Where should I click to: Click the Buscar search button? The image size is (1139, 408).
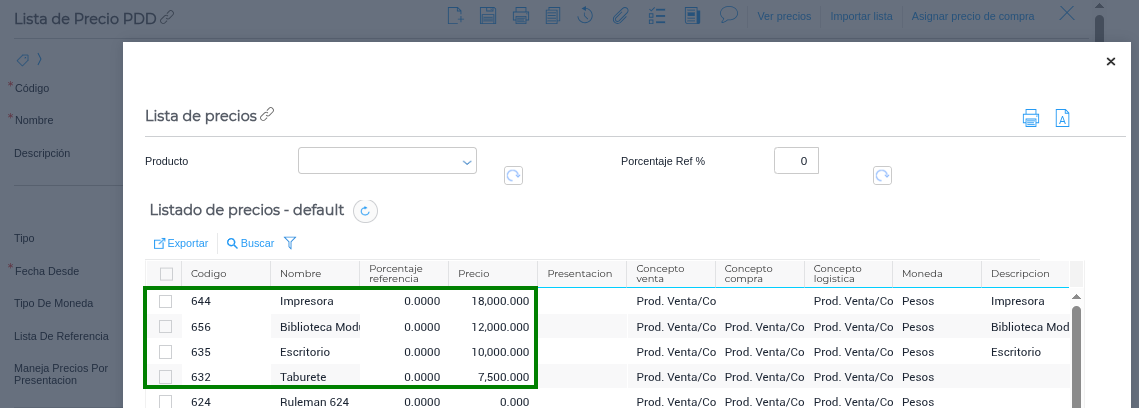point(250,243)
